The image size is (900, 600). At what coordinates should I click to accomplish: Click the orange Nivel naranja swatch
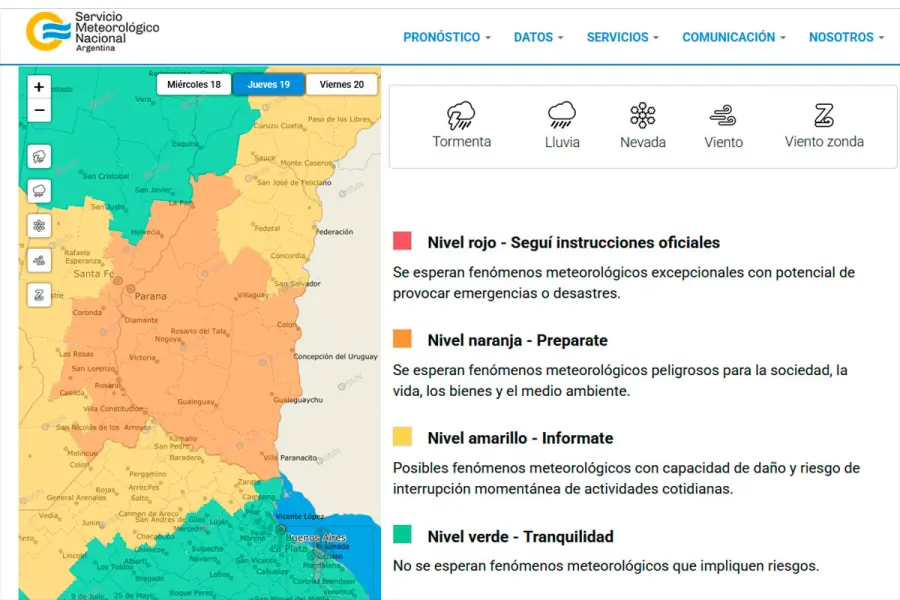point(402,339)
